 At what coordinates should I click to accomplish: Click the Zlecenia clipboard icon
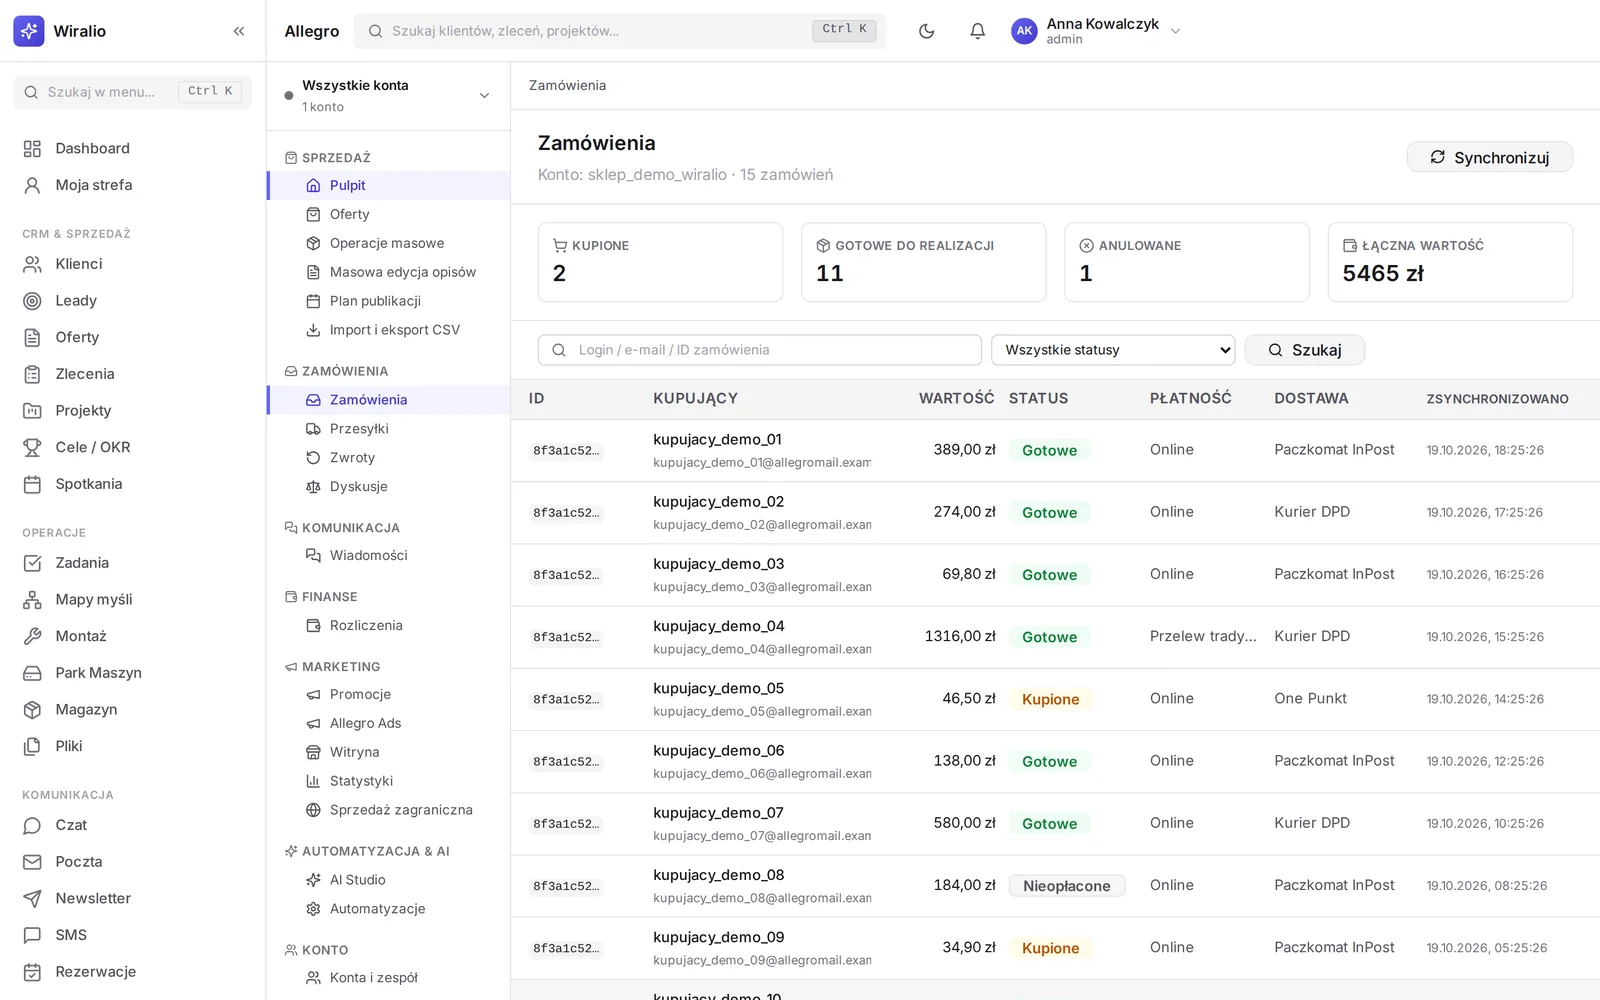click(32, 374)
